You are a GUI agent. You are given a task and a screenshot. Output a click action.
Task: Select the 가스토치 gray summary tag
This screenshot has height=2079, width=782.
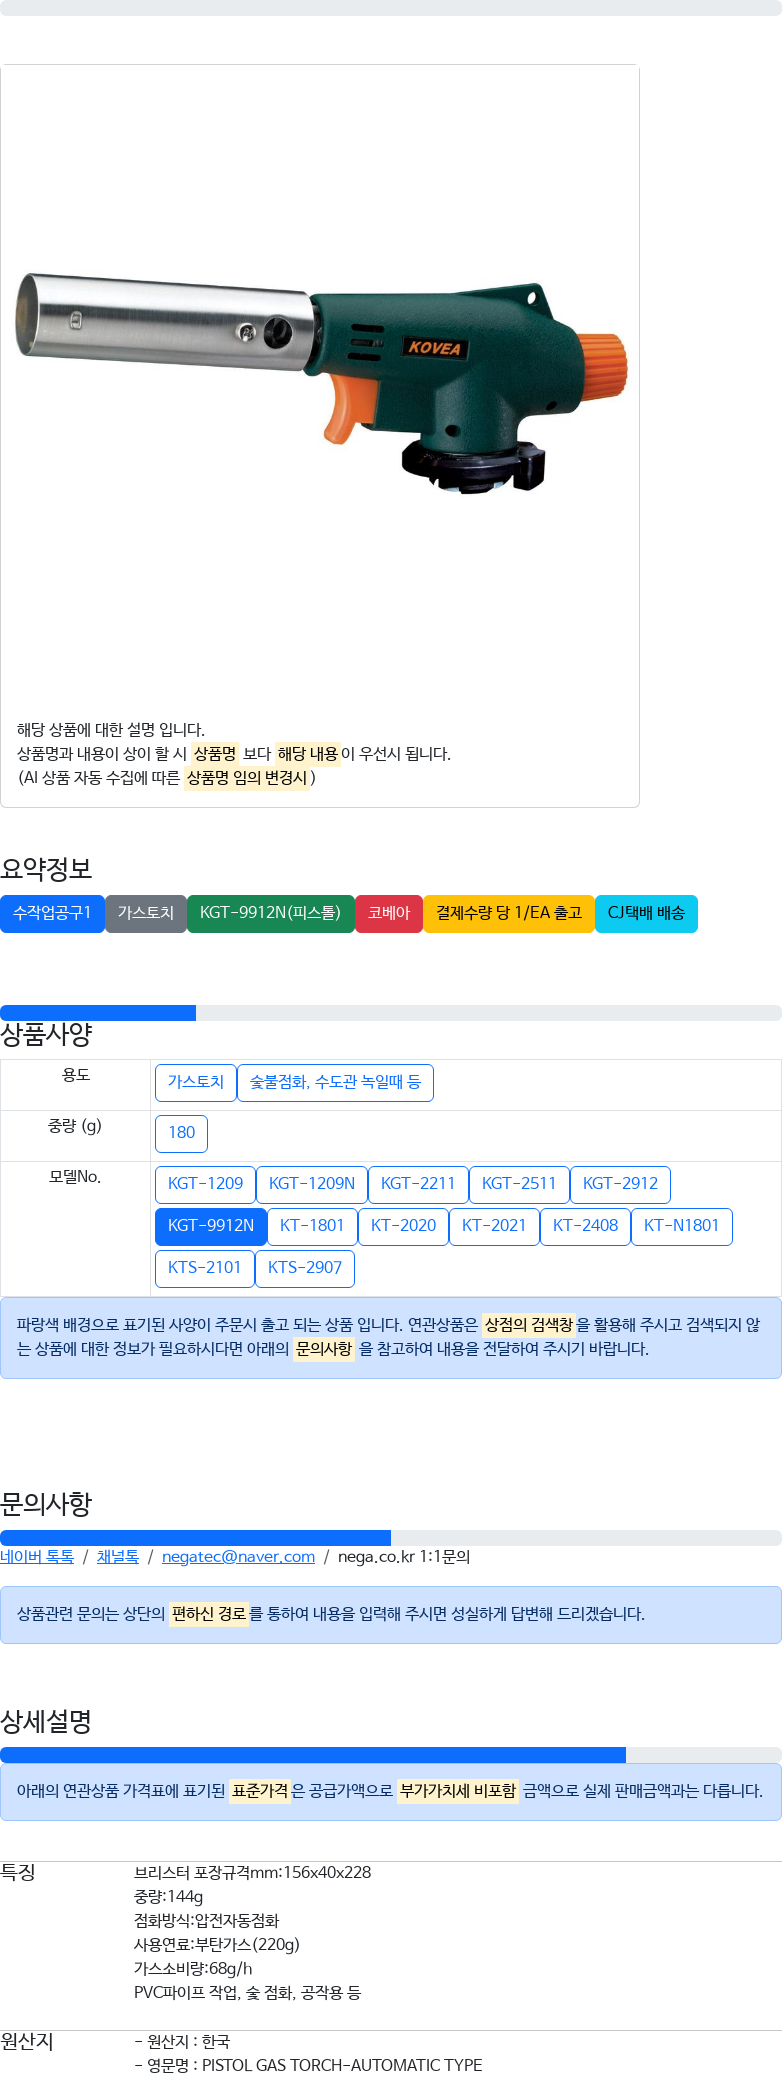(146, 913)
